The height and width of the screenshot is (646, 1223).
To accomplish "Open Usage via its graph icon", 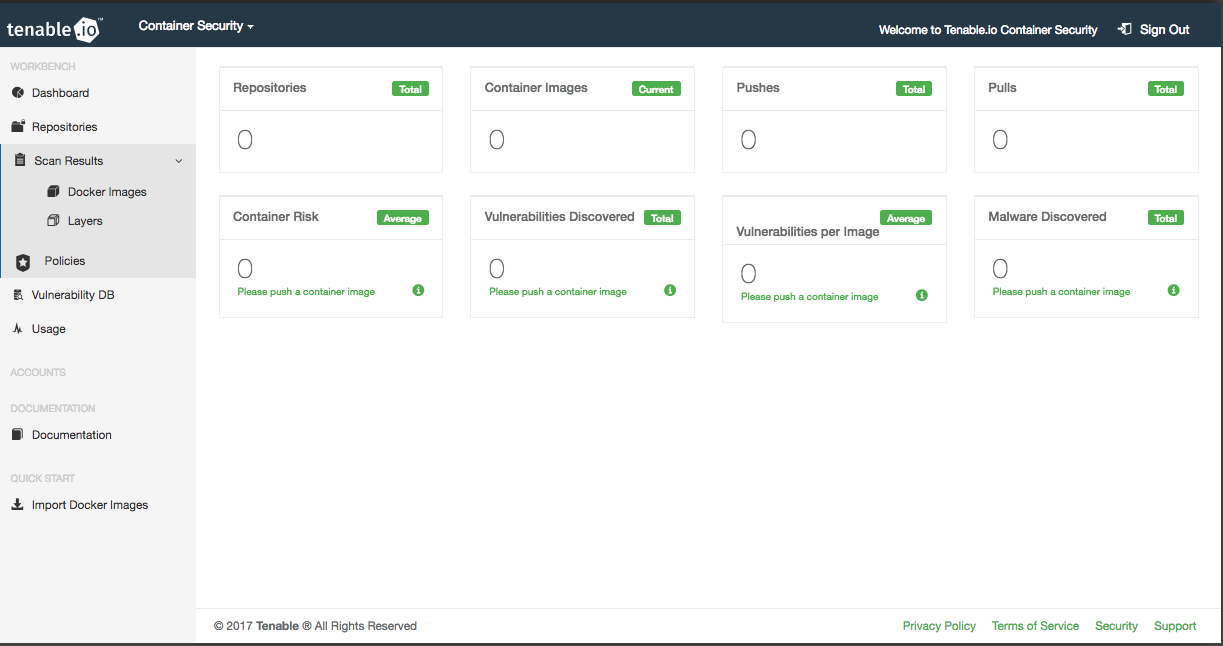I will pyautogui.click(x=17, y=328).
